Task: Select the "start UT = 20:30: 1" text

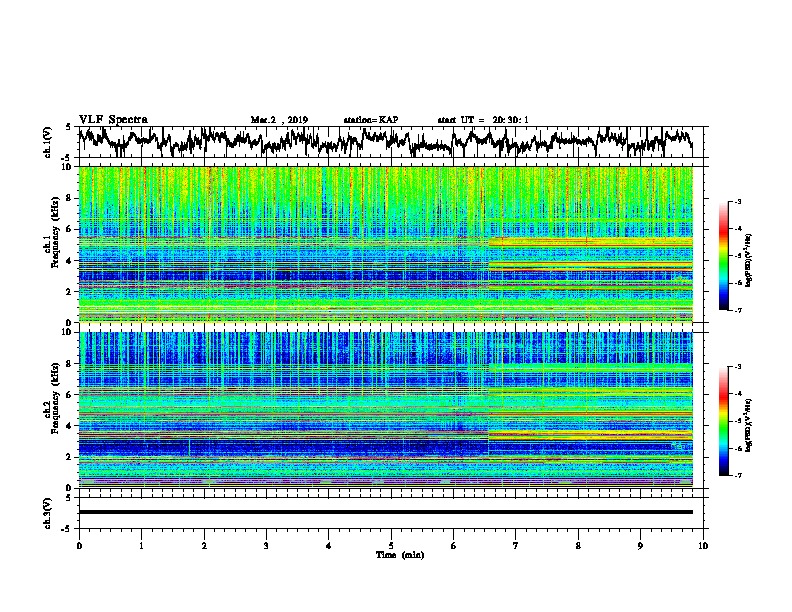Action: pos(483,120)
